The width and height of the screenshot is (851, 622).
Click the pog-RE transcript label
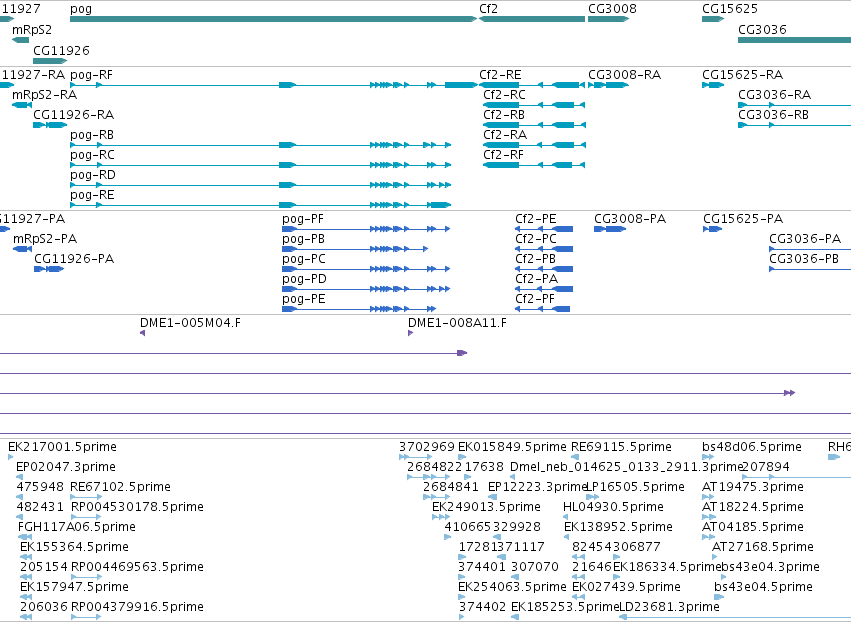[x=92, y=195]
